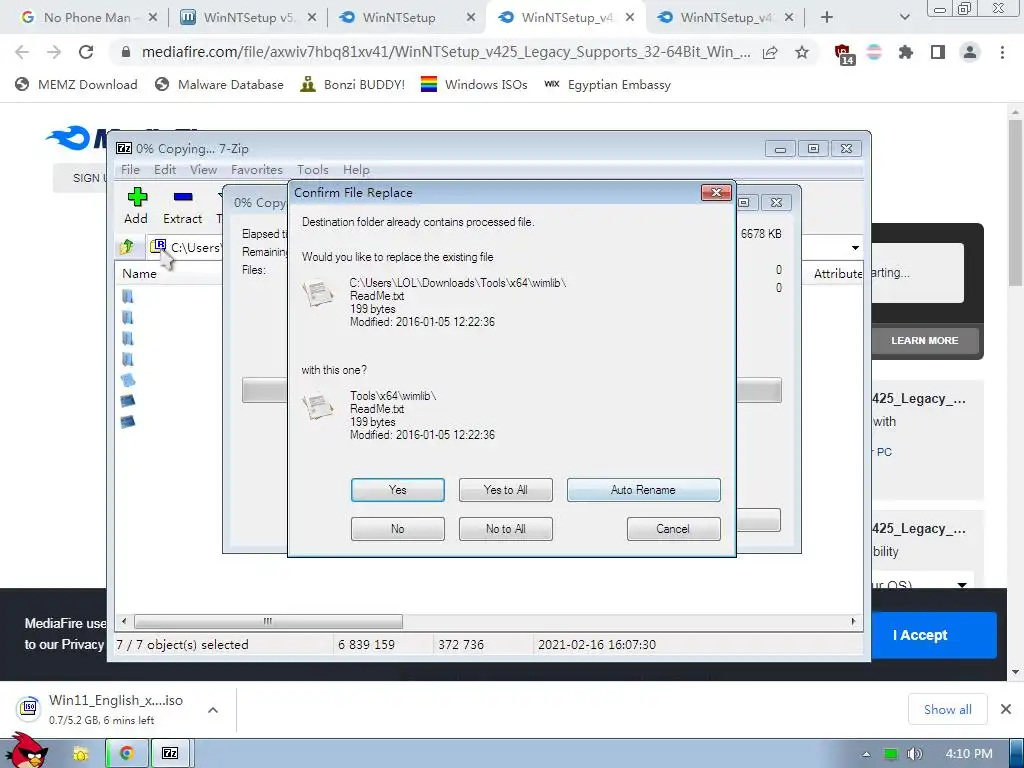Image resolution: width=1024 pixels, height=768 pixels.
Task: Open Favorites menu in 7-Zip
Action: point(257,170)
